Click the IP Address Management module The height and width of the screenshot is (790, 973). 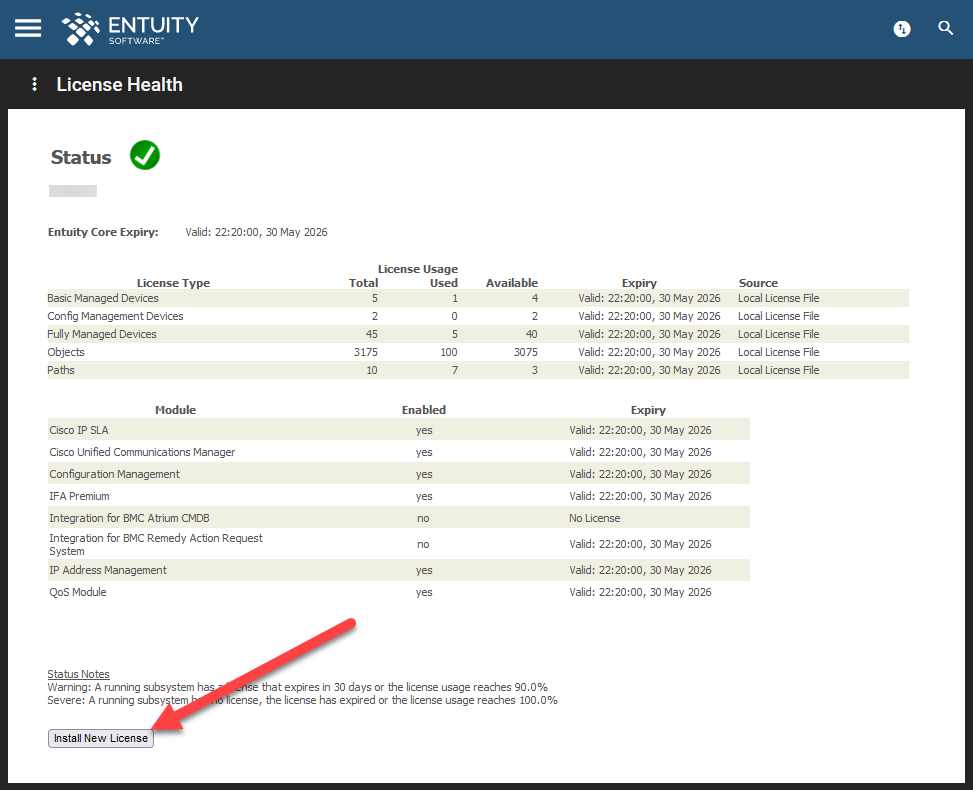pyautogui.click(x=108, y=570)
